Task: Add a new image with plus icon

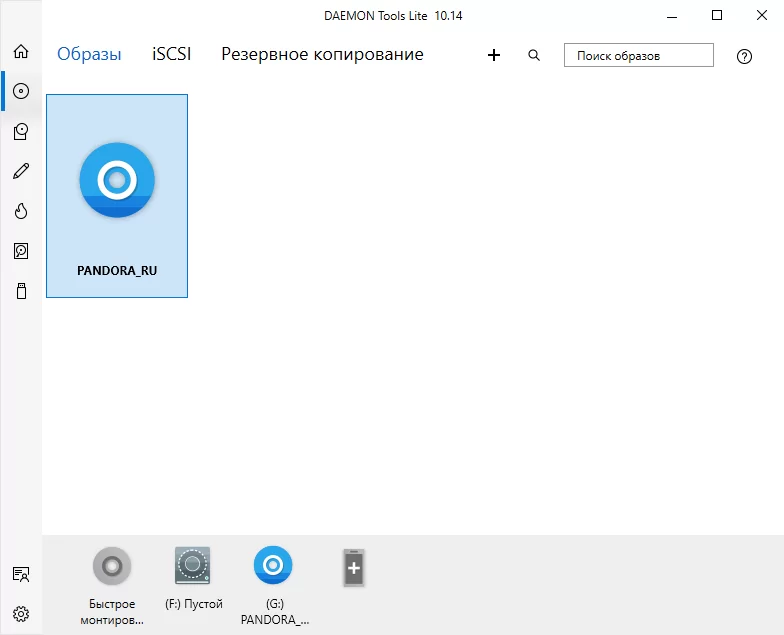Action: (x=494, y=55)
